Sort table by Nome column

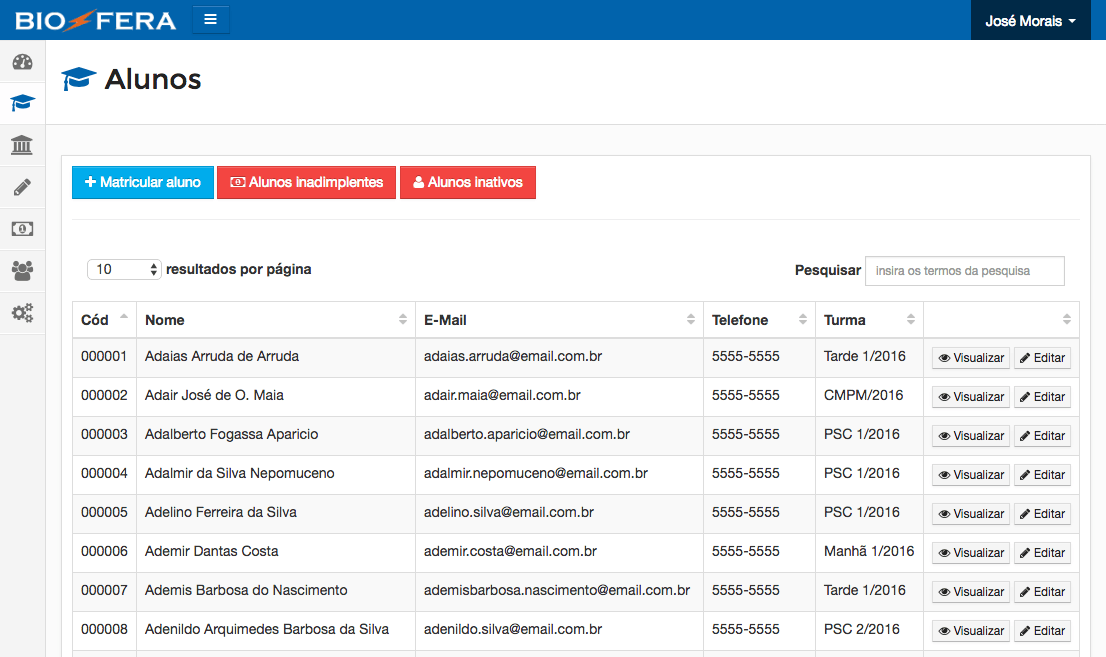tap(276, 320)
